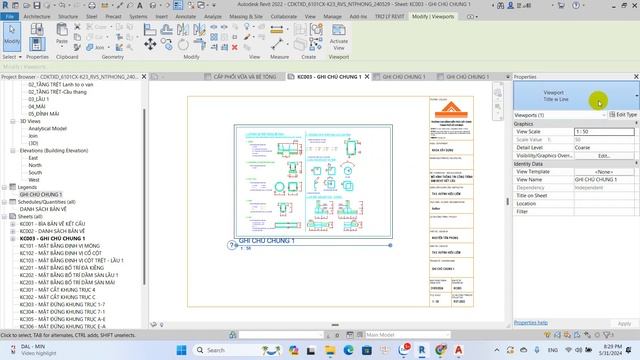This screenshot has width=640, height=360.
Task: Select the Rotate tool
Action: (183, 44)
